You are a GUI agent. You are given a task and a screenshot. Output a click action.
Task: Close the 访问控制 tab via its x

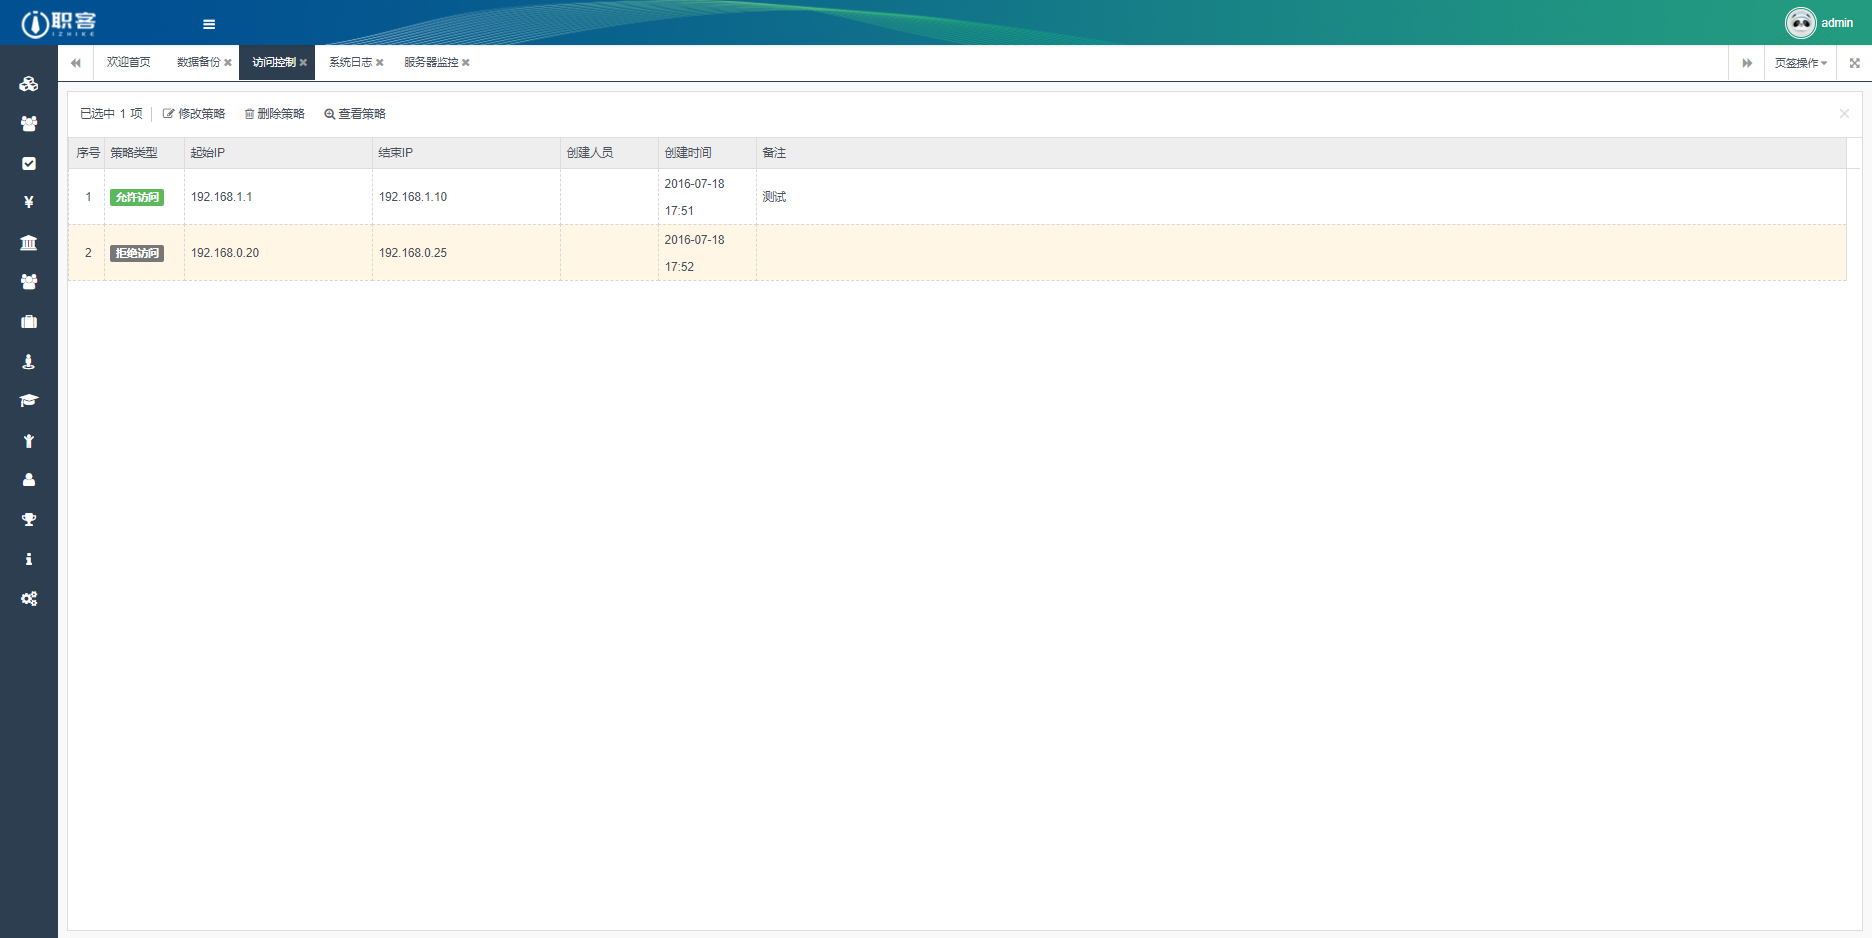coord(303,63)
